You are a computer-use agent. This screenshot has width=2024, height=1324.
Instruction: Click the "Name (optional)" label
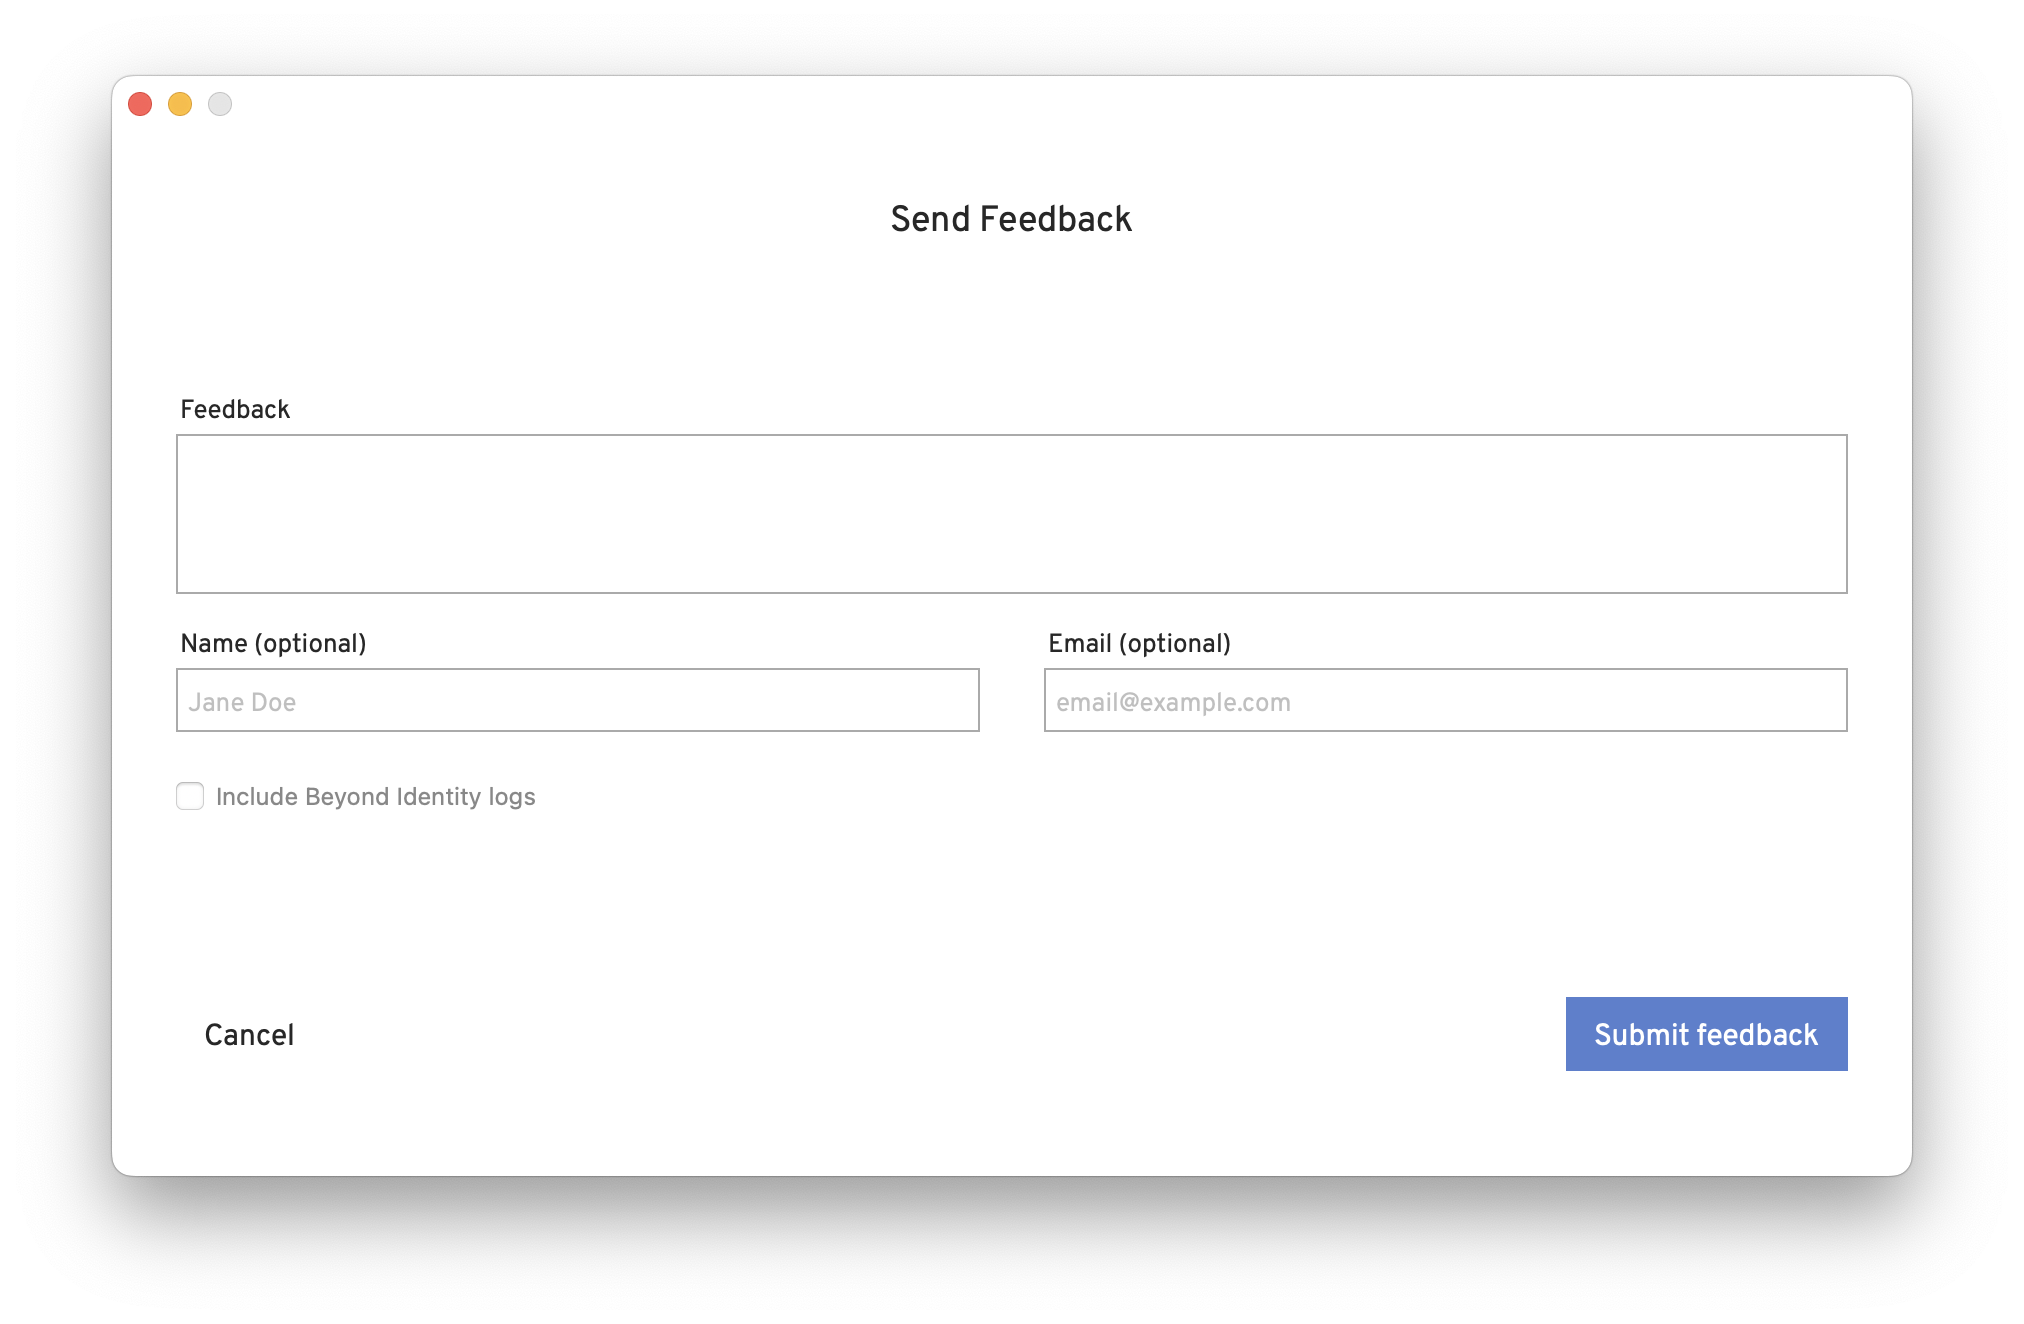coord(273,643)
